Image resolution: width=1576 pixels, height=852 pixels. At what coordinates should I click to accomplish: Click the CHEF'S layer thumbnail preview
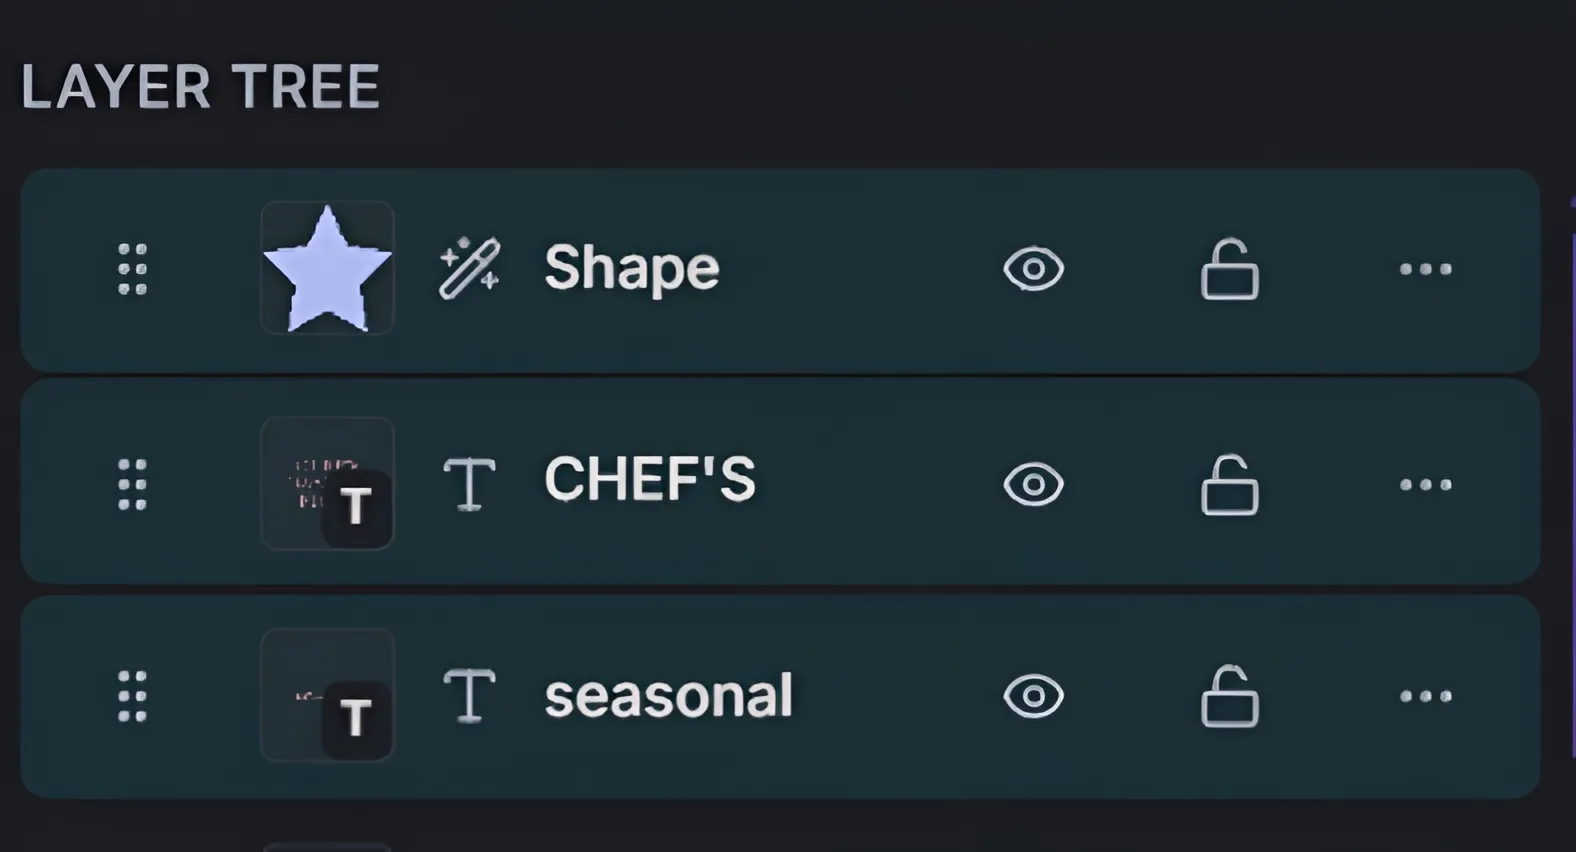coord(327,484)
